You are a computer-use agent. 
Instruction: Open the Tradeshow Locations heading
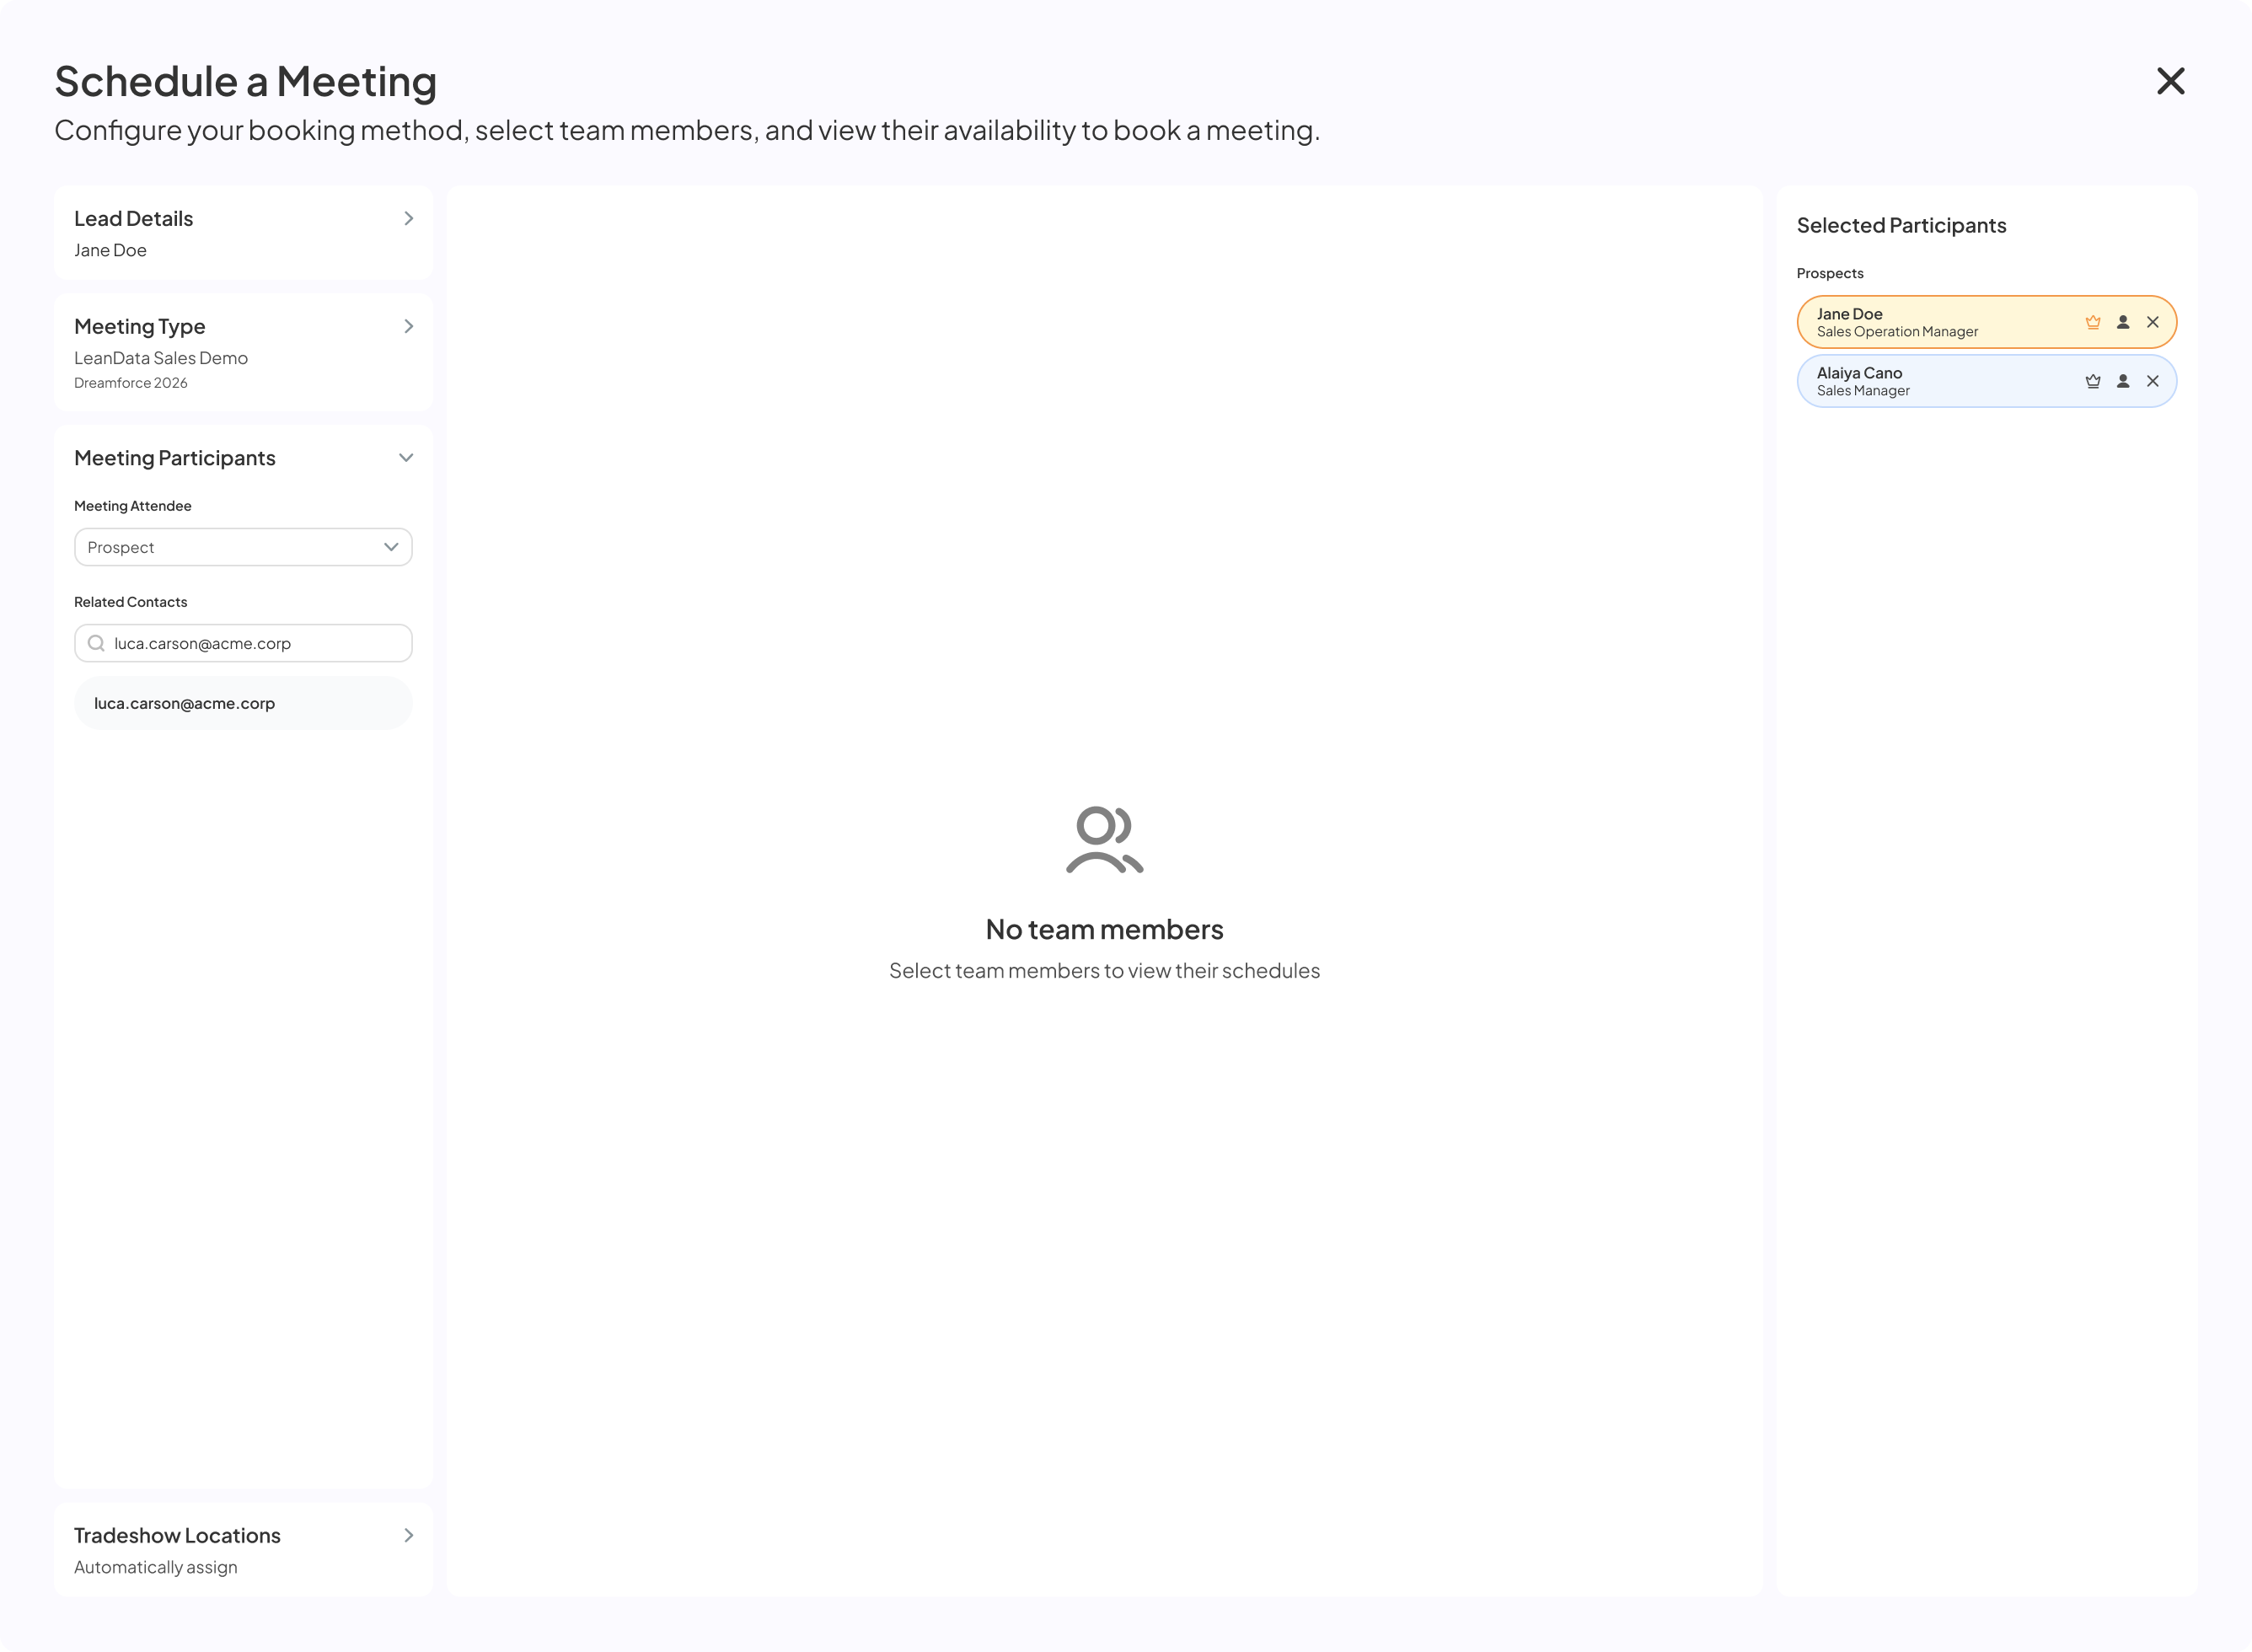(177, 1535)
